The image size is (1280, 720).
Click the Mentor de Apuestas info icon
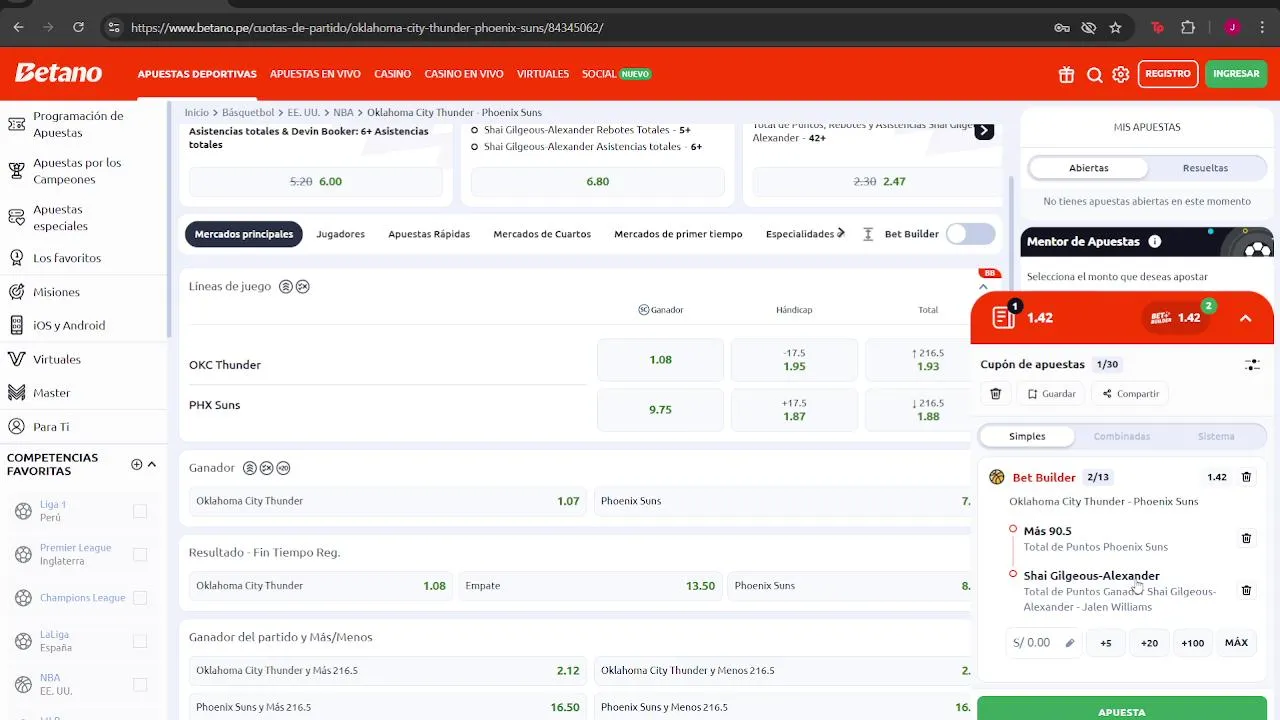1155,241
